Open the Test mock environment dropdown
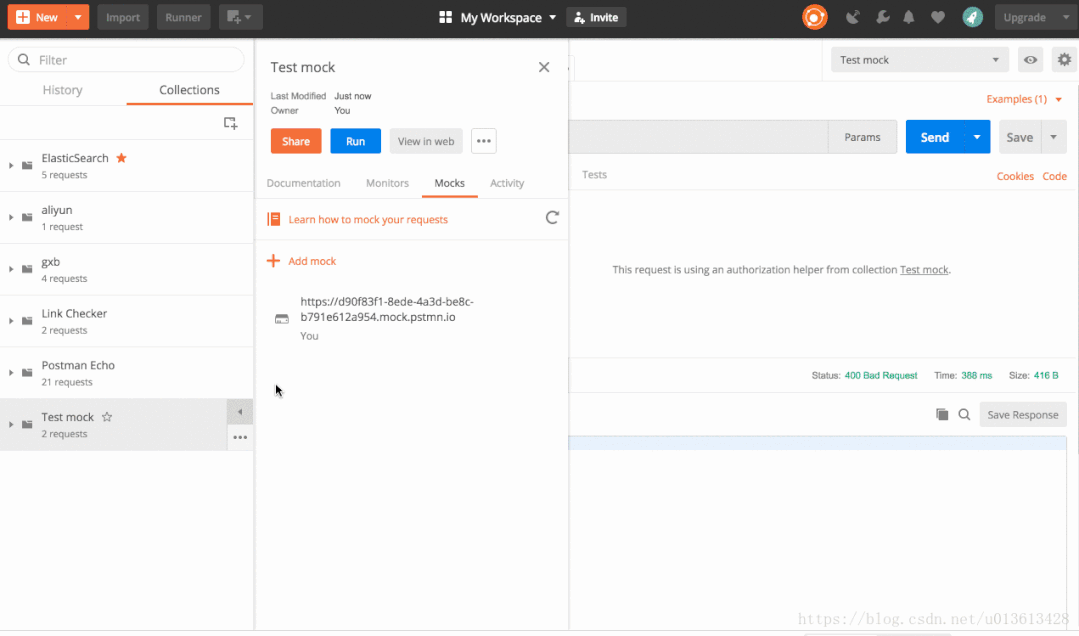 click(919, 60)
